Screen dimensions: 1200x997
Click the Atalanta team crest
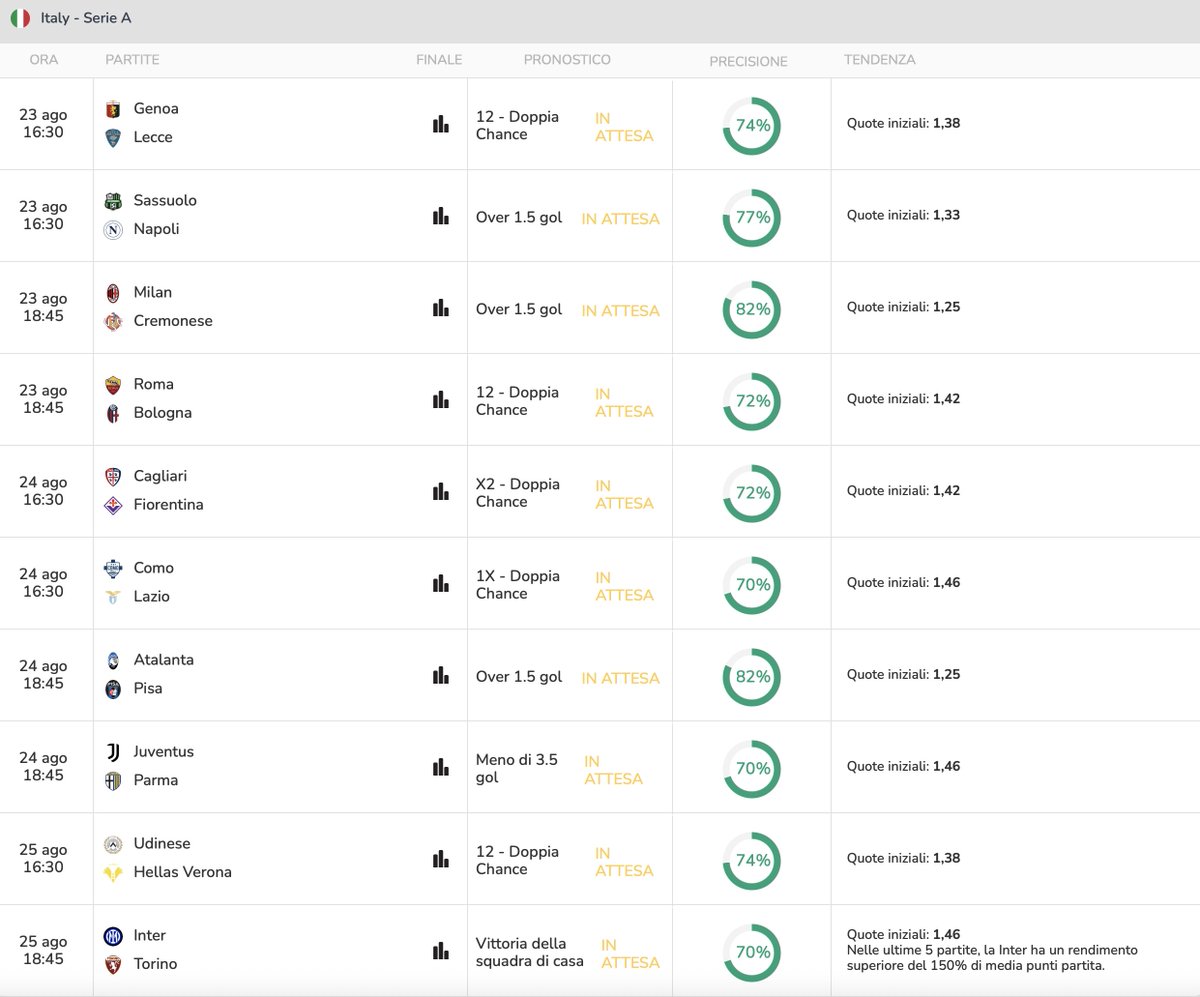[113, 660]
